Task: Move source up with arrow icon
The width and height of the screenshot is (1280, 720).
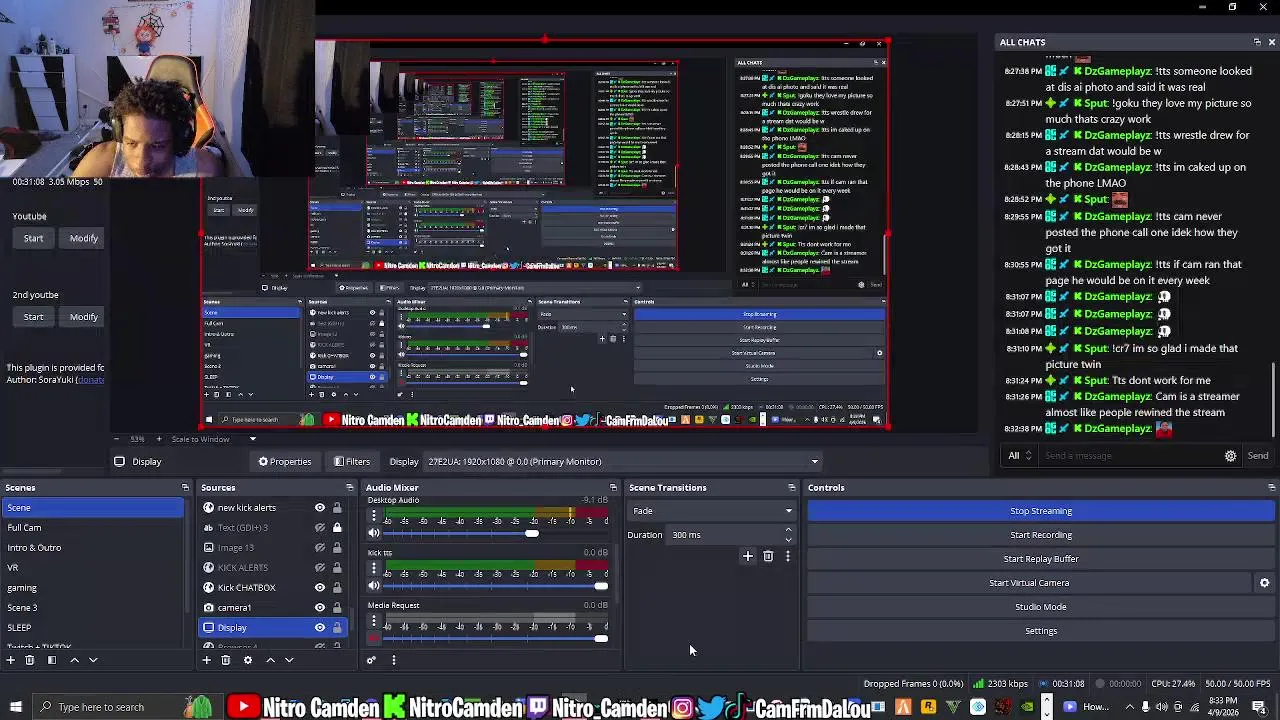Action: coord(270,660)
